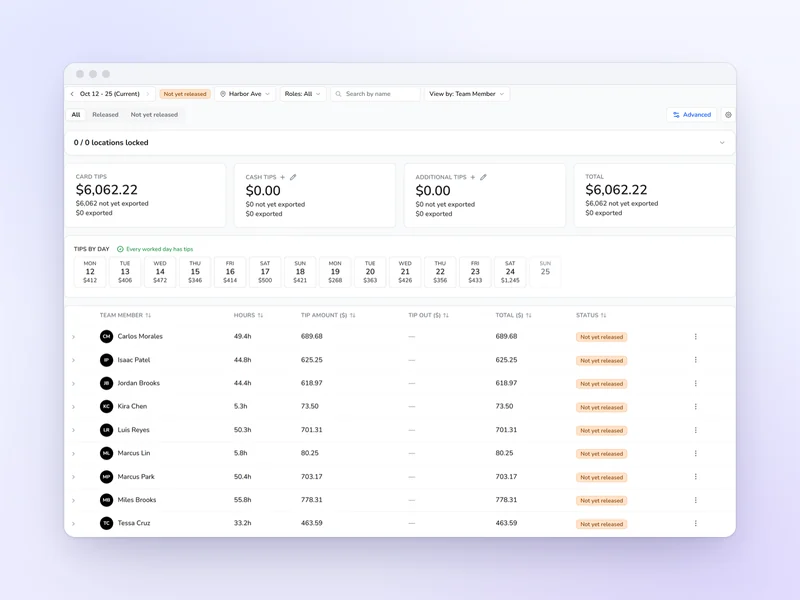
Task: Open more options for Marcus Park
Action: pyautogui.click(x=695, y=477)
